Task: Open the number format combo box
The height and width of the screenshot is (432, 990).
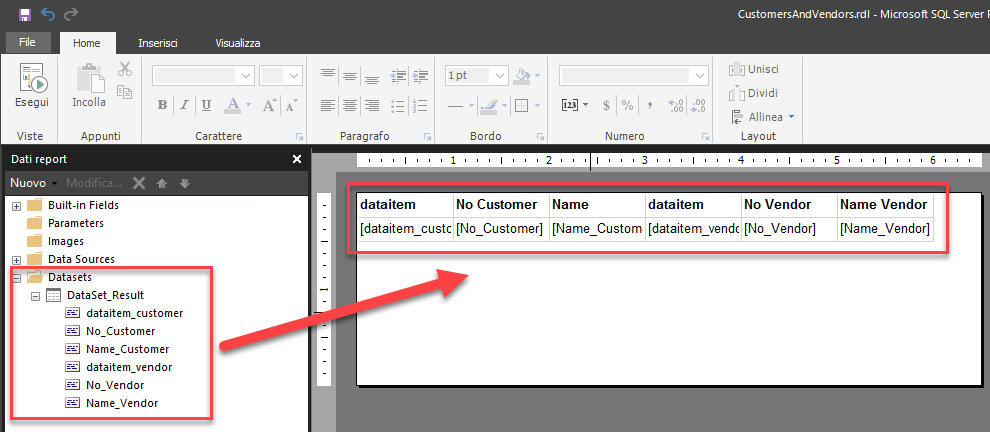Action: coord(633,75)
